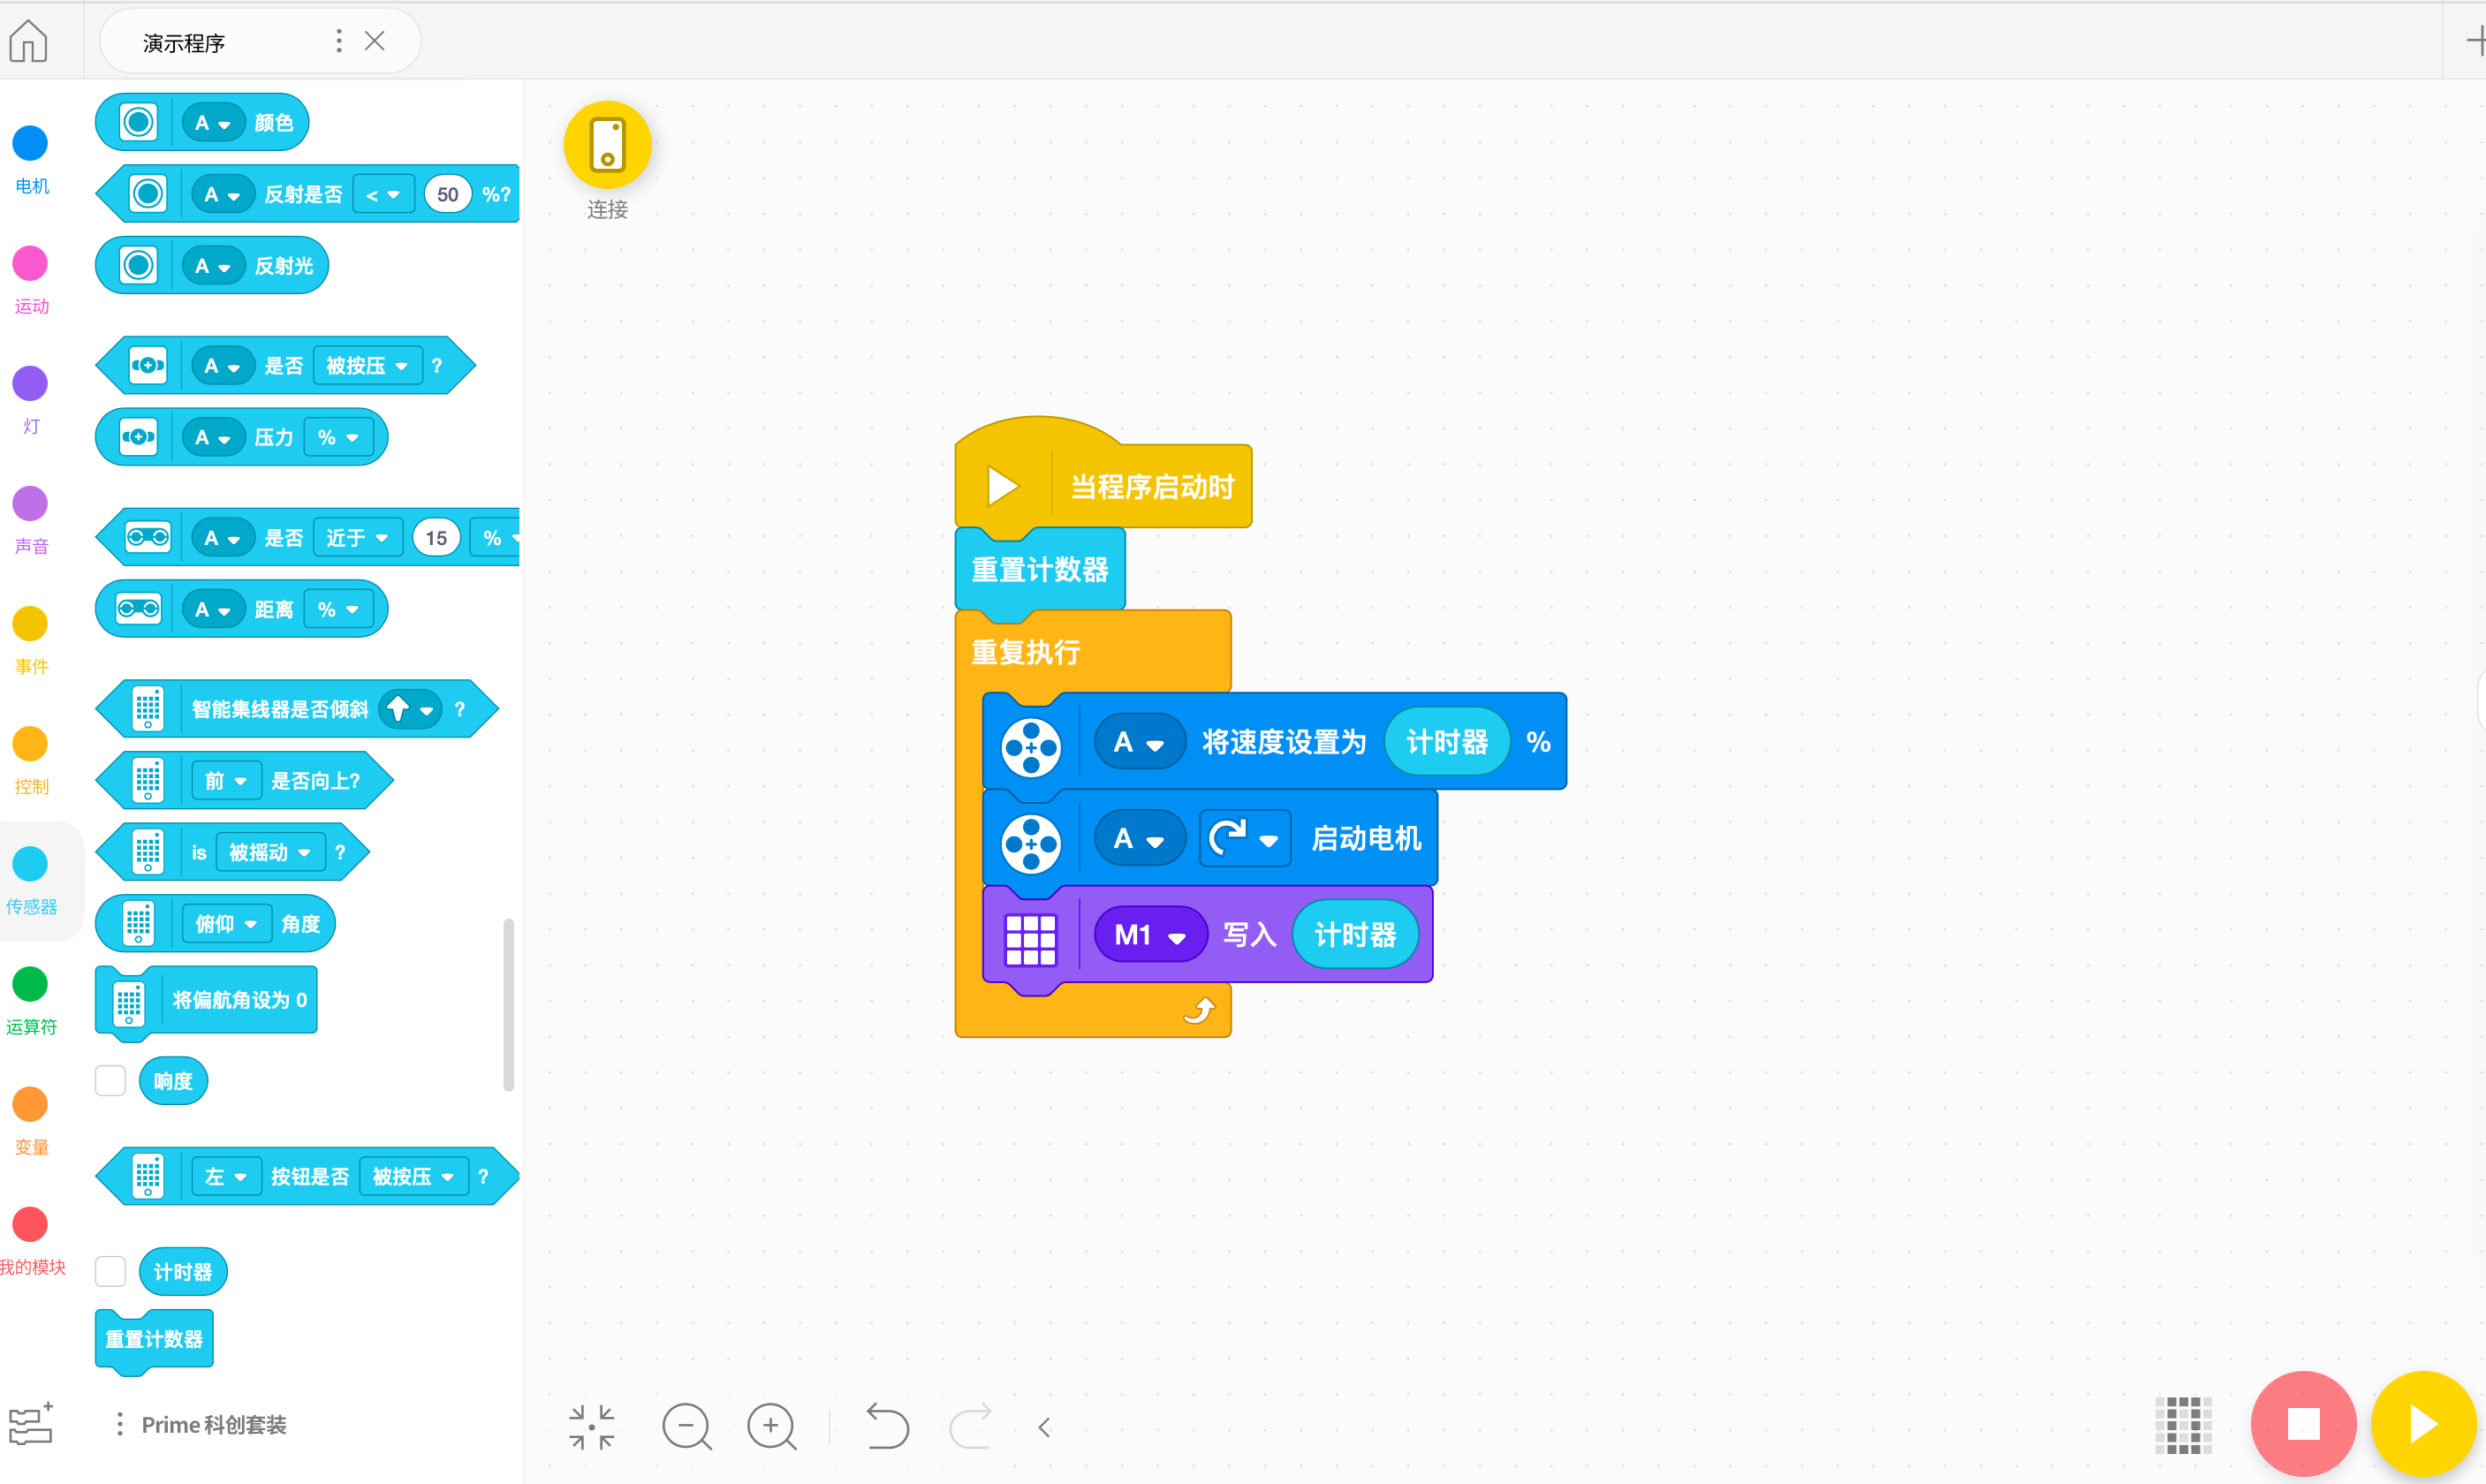
Task: Run the program with yellow play button
Action: pos(2423,1424)
